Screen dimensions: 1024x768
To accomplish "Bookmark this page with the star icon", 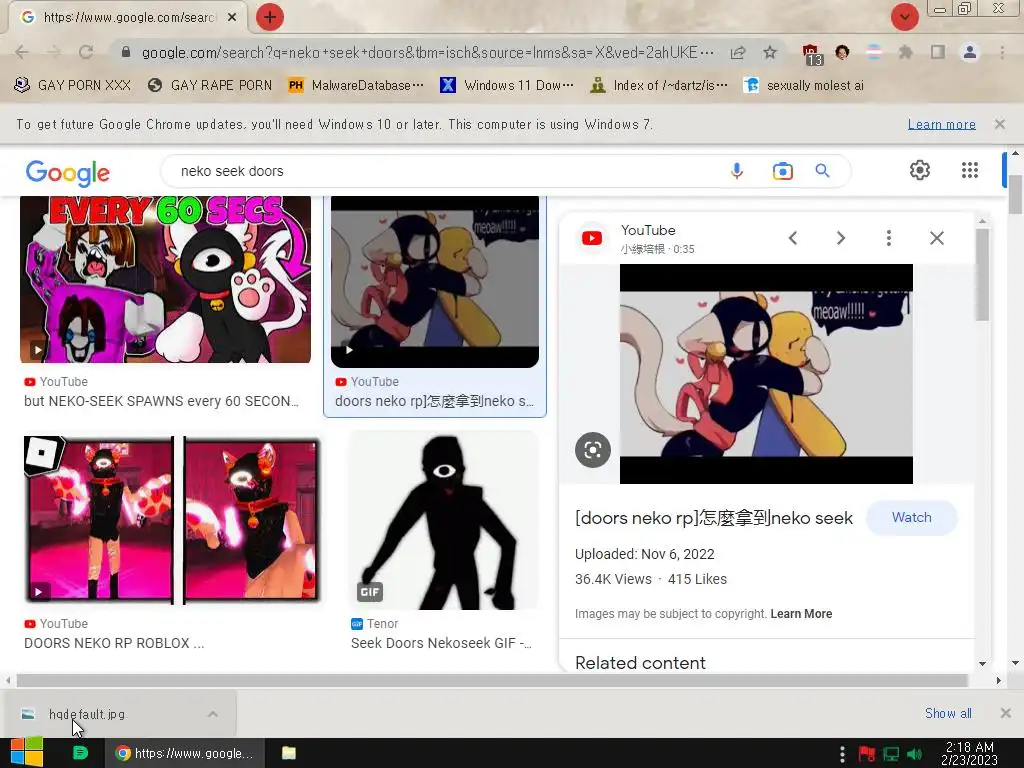I will [770, 52].
